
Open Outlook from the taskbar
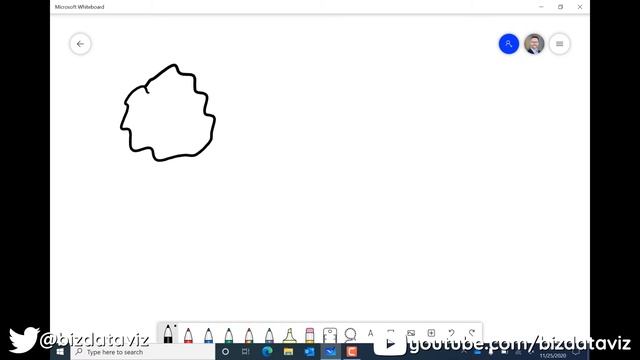point(309,351)
